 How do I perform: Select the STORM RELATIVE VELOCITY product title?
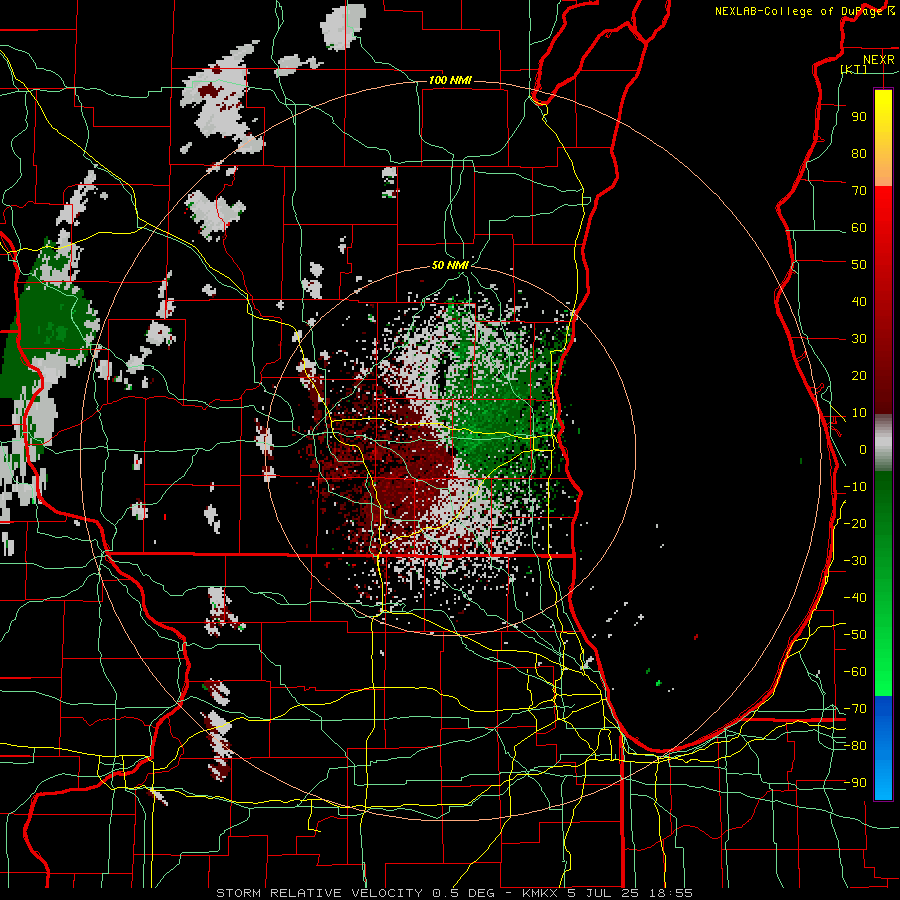pos(319,893)
